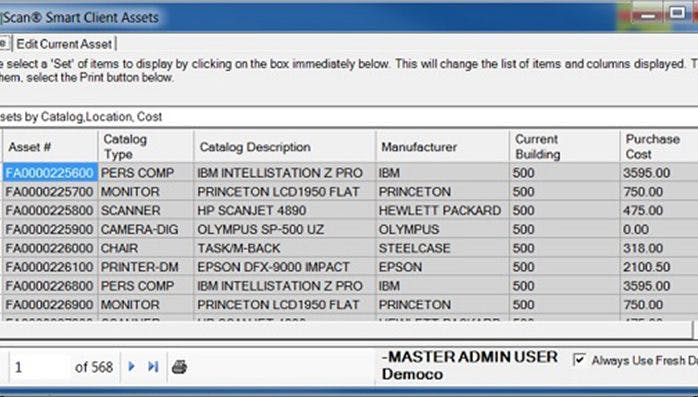Select asset FA0000225600 cell

pyautogui.click(x=50, y=173)
